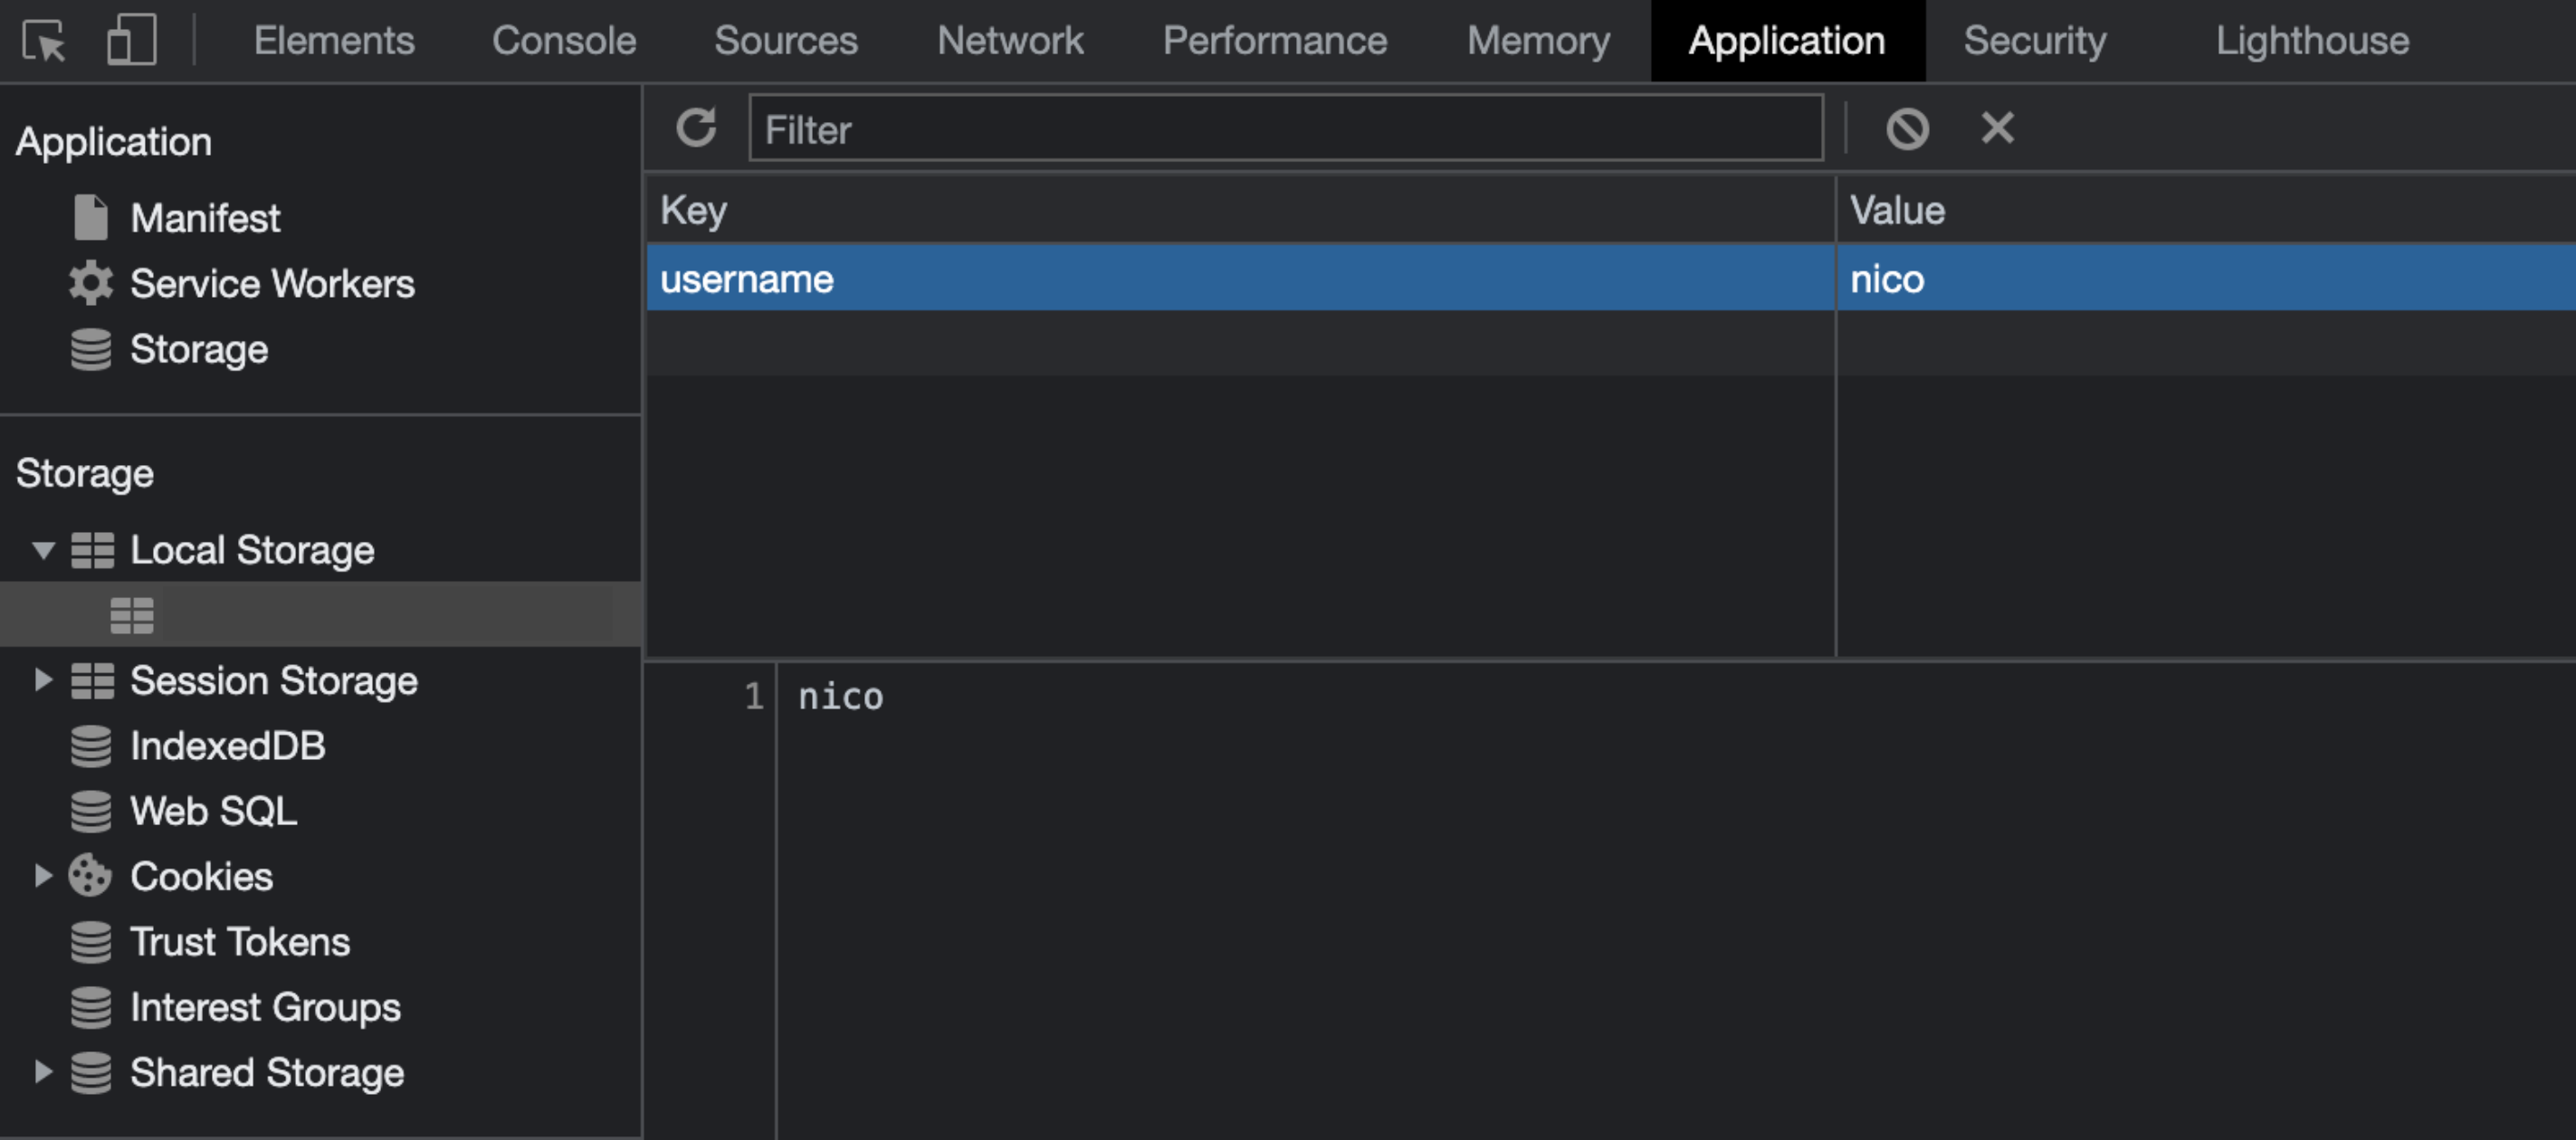
Task: Open Interest Groups storage
Action: point(265,1007)
